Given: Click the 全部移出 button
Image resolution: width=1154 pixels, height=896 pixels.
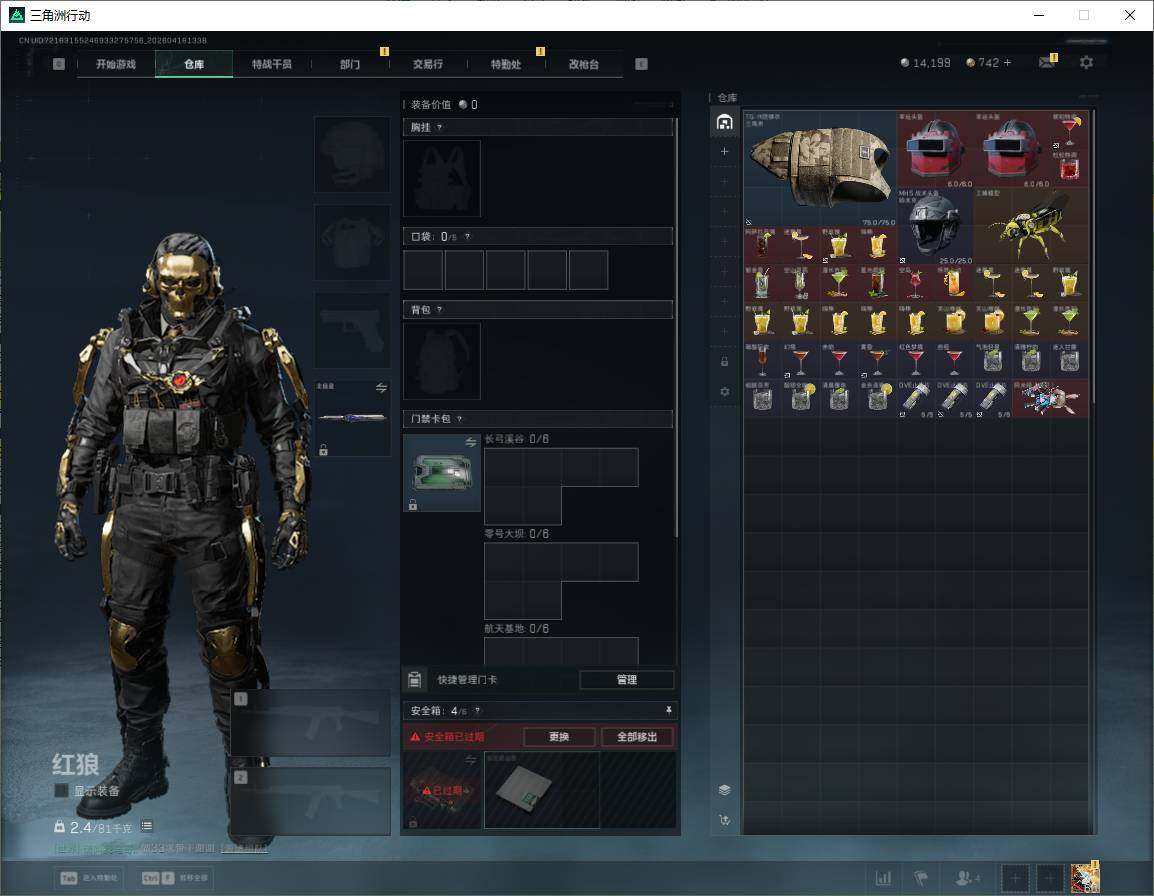Looking at the screenshot, I should pos(637,736).
